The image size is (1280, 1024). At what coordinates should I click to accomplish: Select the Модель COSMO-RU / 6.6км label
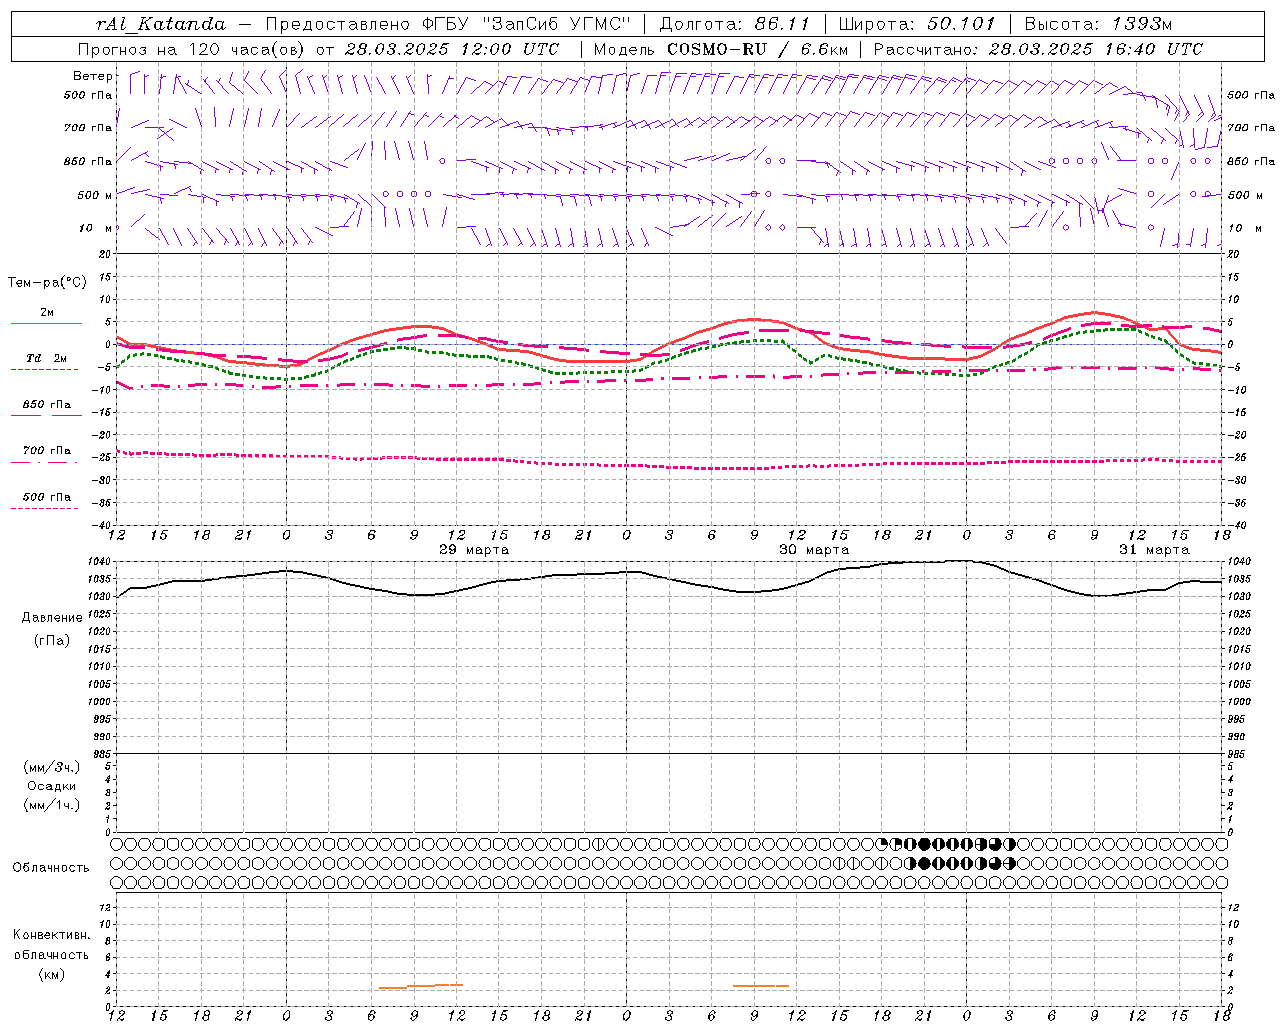pyautogui.click(x=720, y=49)
